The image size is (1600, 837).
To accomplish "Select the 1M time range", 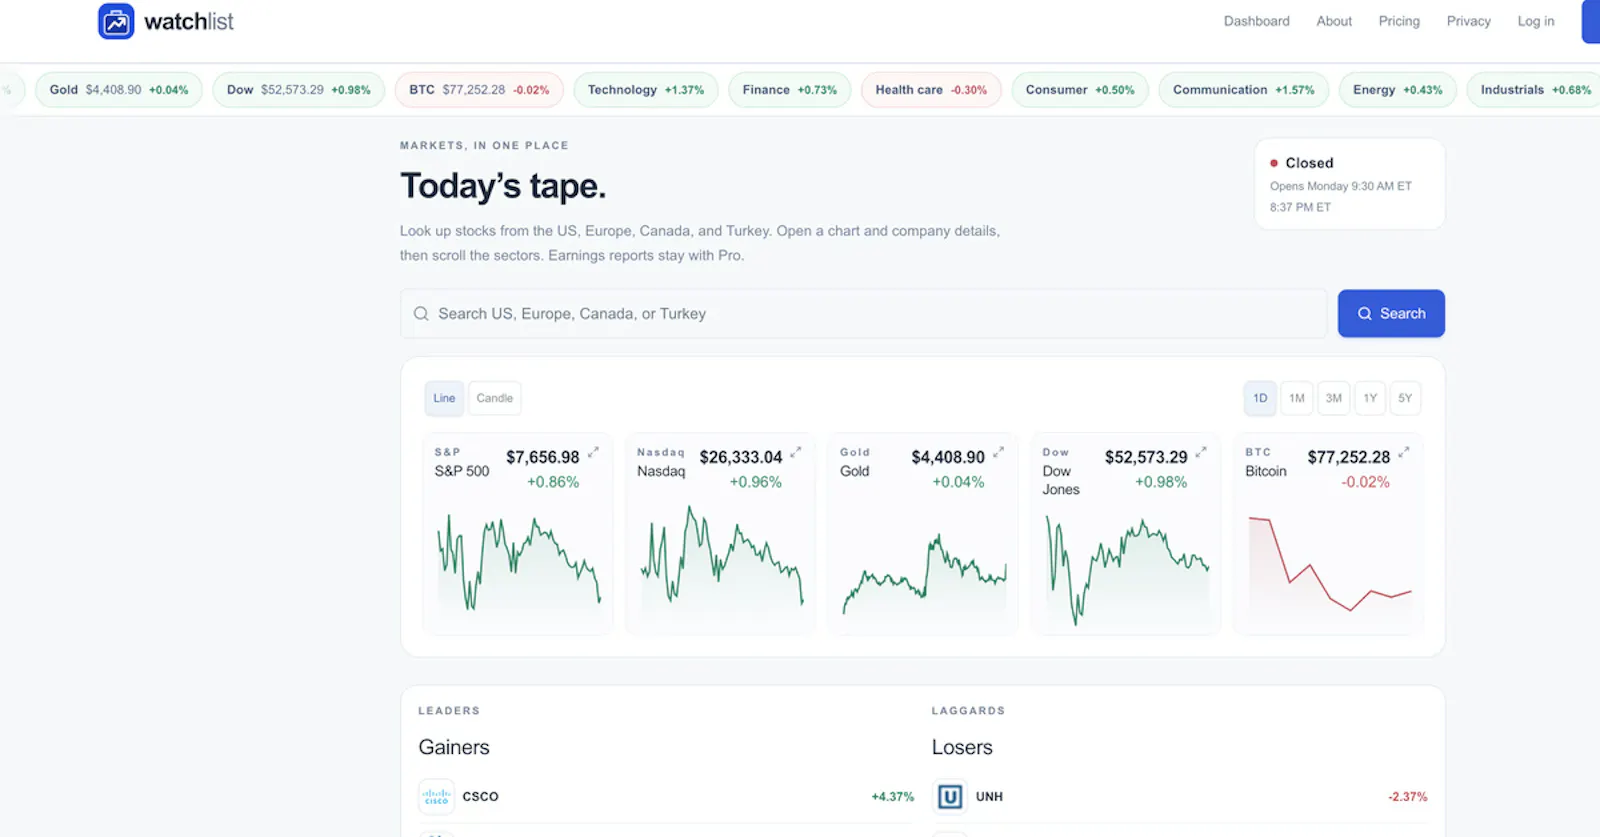I will 1297,398.
